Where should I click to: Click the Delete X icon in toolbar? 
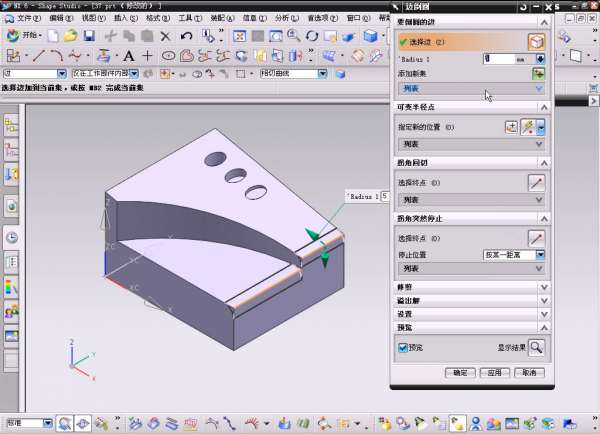click(166, 36)
